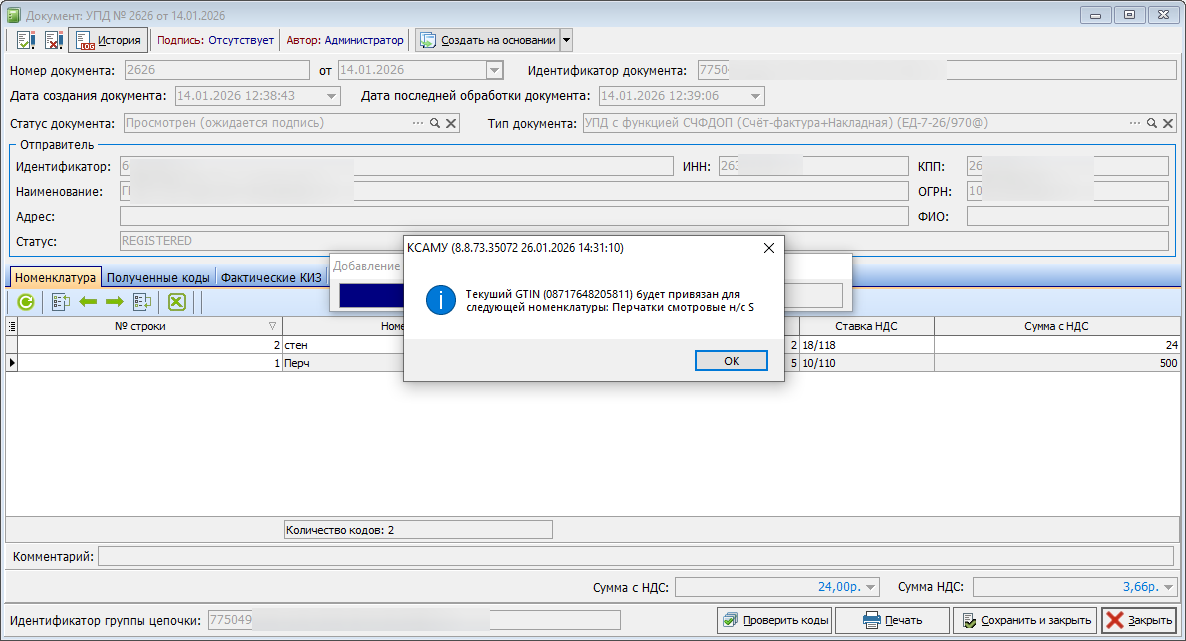Click the approve document icon with green checkmark
The image size is (1186, 641).
tap(26, 40)
